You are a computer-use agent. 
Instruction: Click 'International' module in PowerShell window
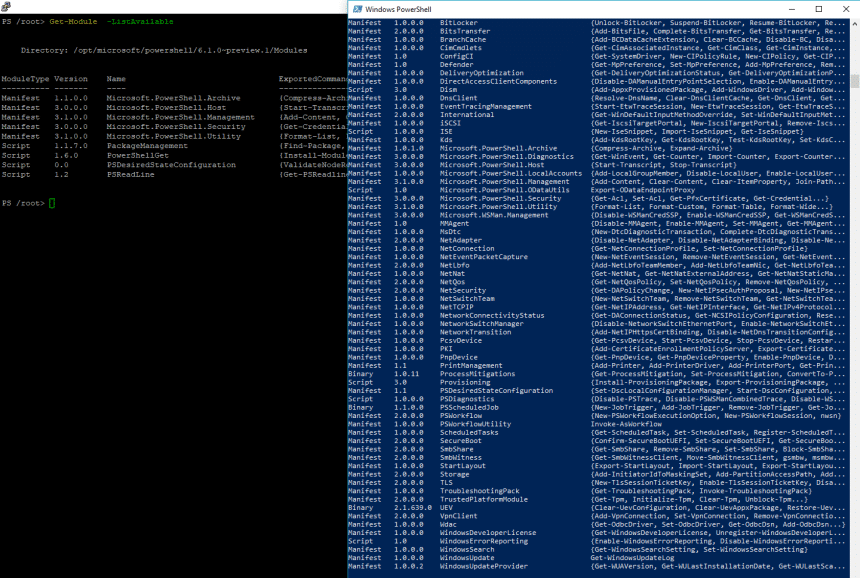click(x=467, y=115)
